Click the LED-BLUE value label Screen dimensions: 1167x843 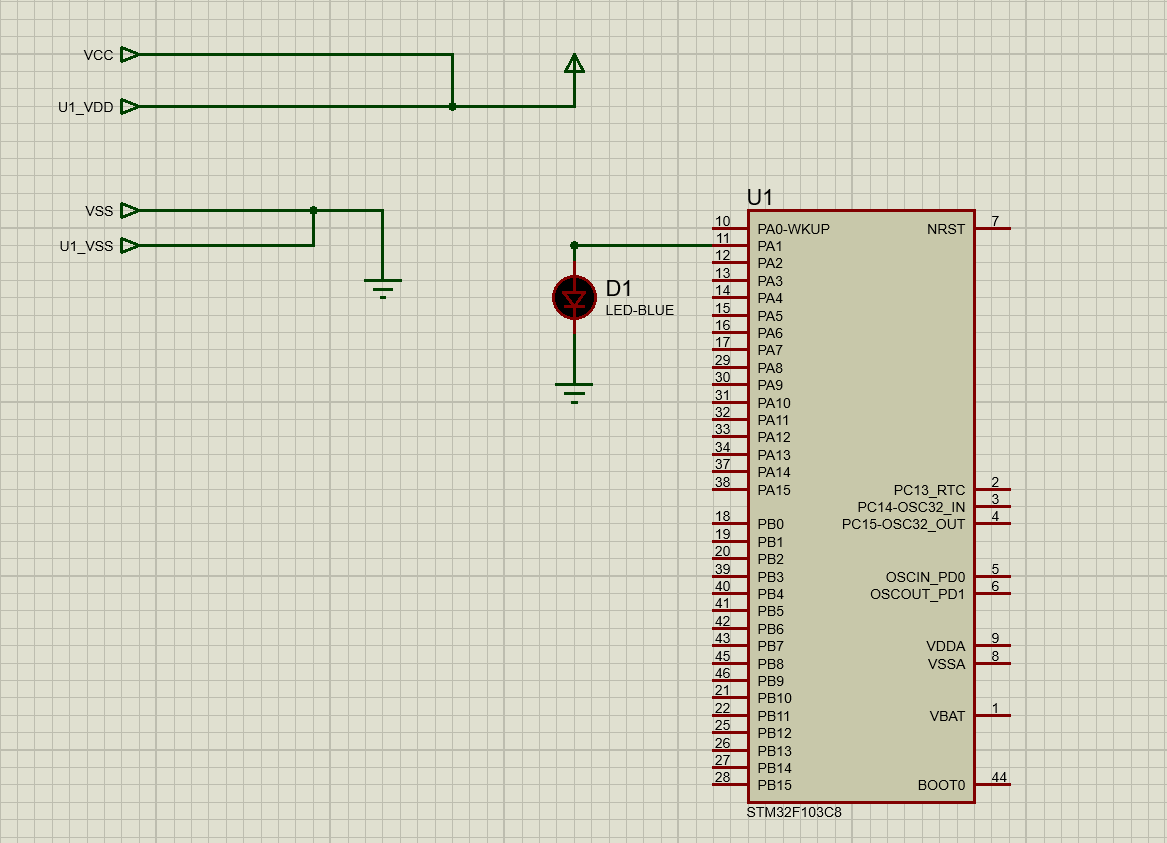[639, 310]
